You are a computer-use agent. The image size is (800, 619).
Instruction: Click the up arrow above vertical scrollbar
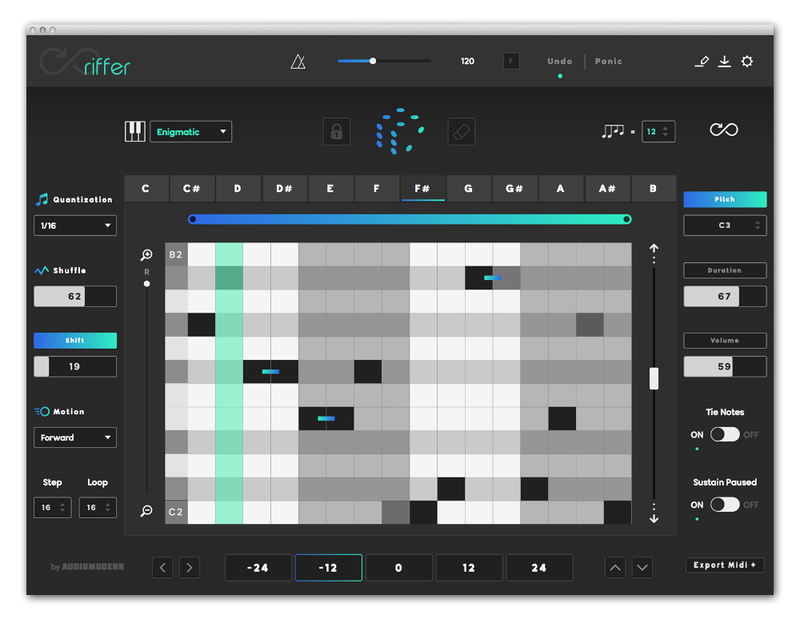[x=654, y=249]
